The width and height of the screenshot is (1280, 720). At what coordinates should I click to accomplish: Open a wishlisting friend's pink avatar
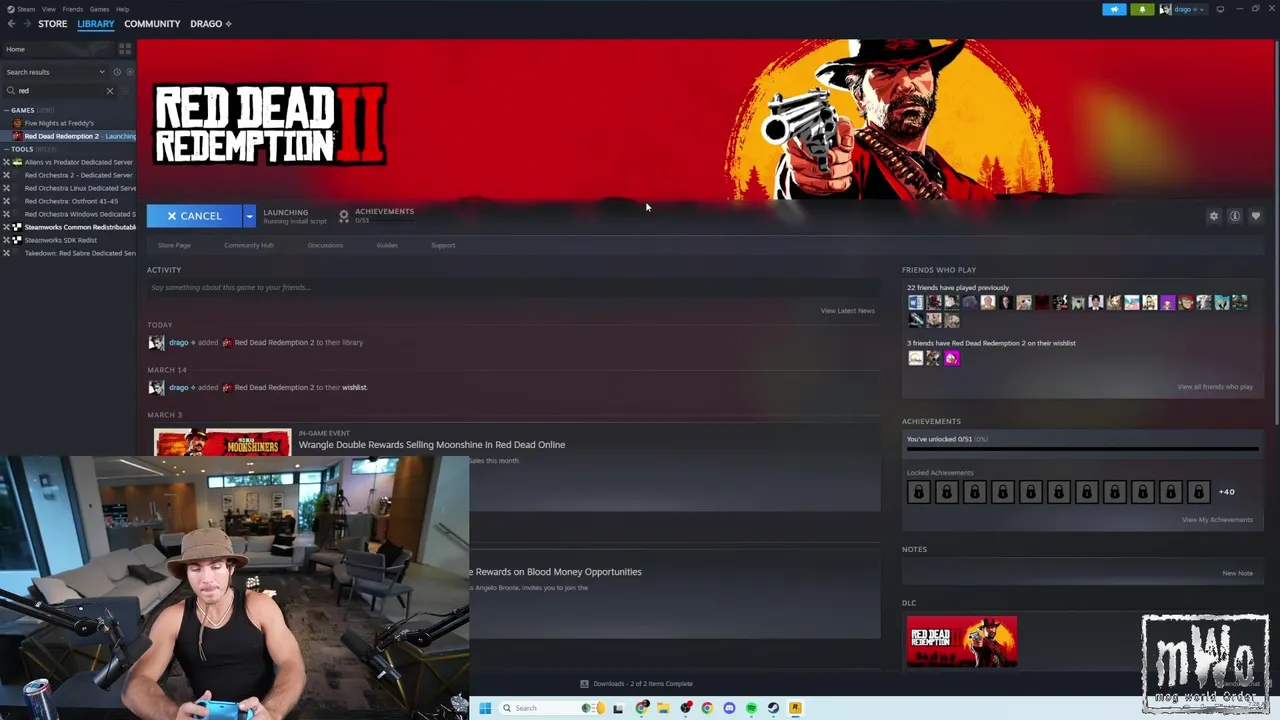coord(952,358)
